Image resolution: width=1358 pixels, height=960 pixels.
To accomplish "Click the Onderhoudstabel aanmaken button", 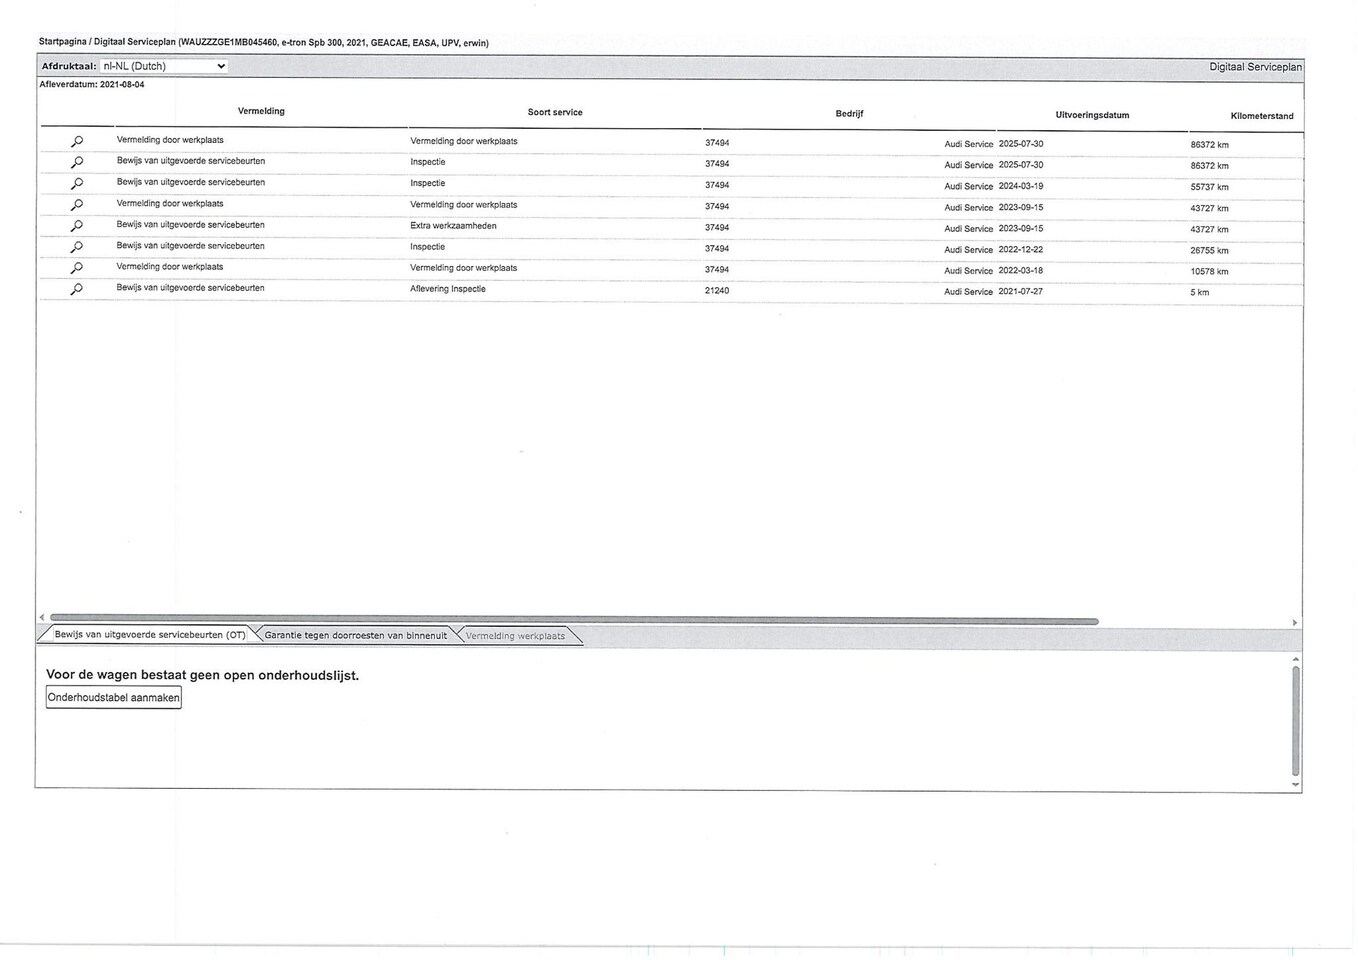I will click(114, 697).
